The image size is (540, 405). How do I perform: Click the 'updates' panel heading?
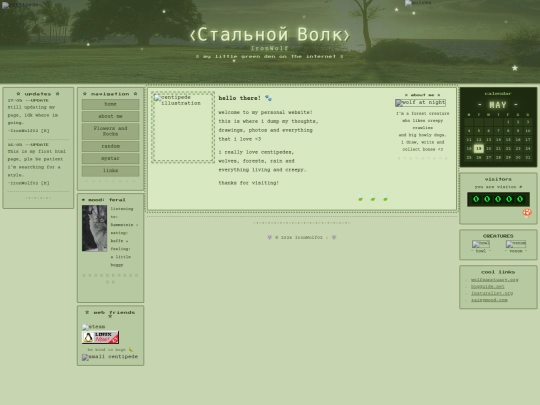click(x=38, y=94)
